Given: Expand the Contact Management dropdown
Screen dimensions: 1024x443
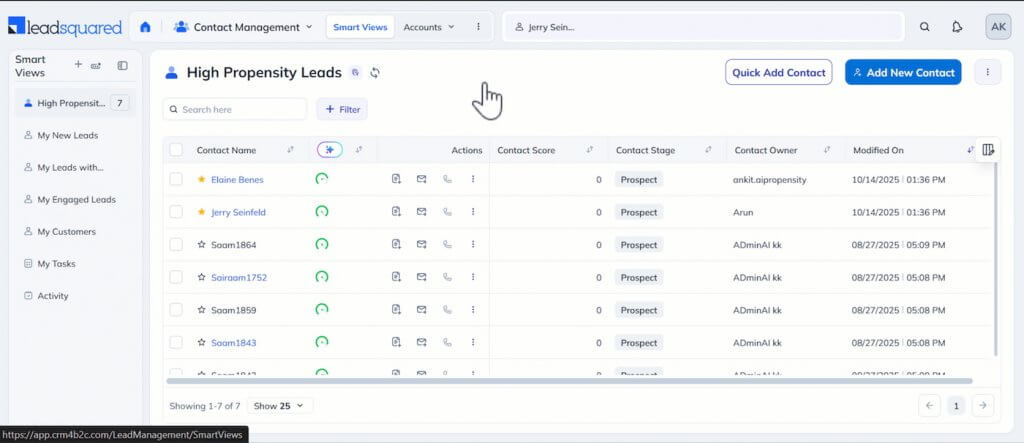Looking at the screenshot, I should [243, 27].
